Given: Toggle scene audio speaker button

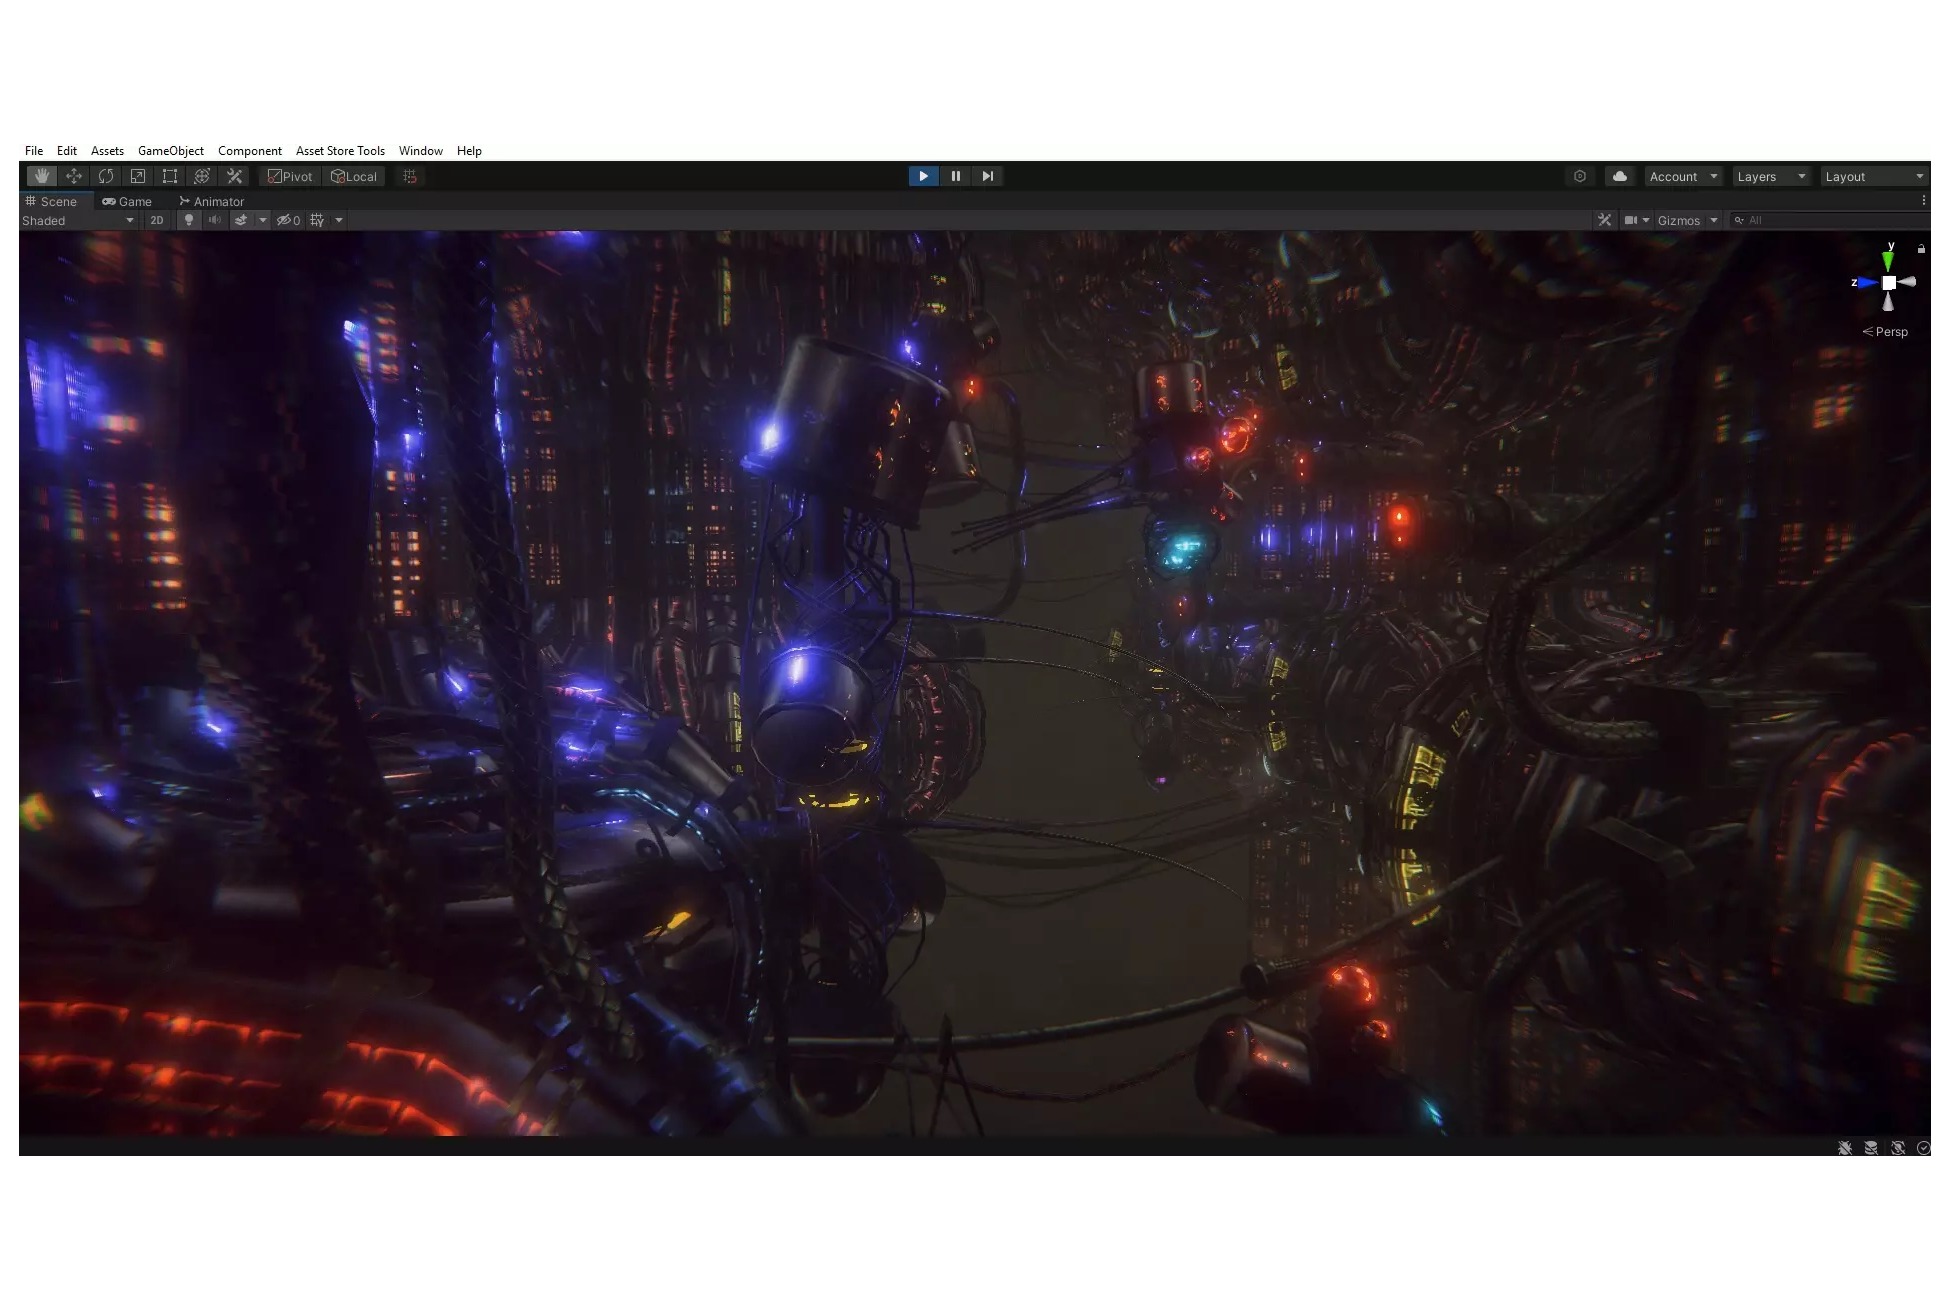Looking at the screenshot, I should 213,220.
